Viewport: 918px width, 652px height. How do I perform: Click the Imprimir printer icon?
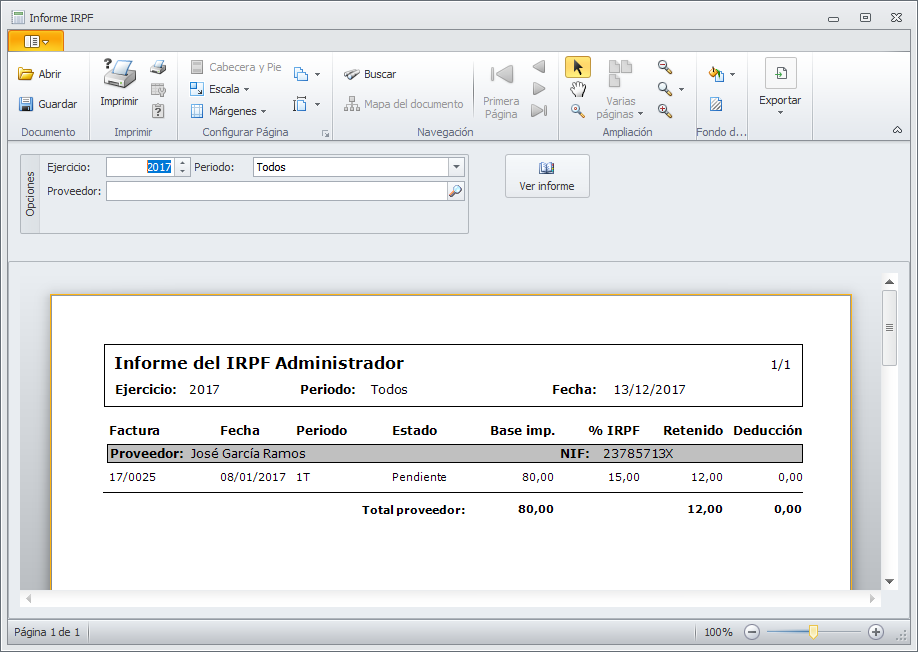point(119,75)
